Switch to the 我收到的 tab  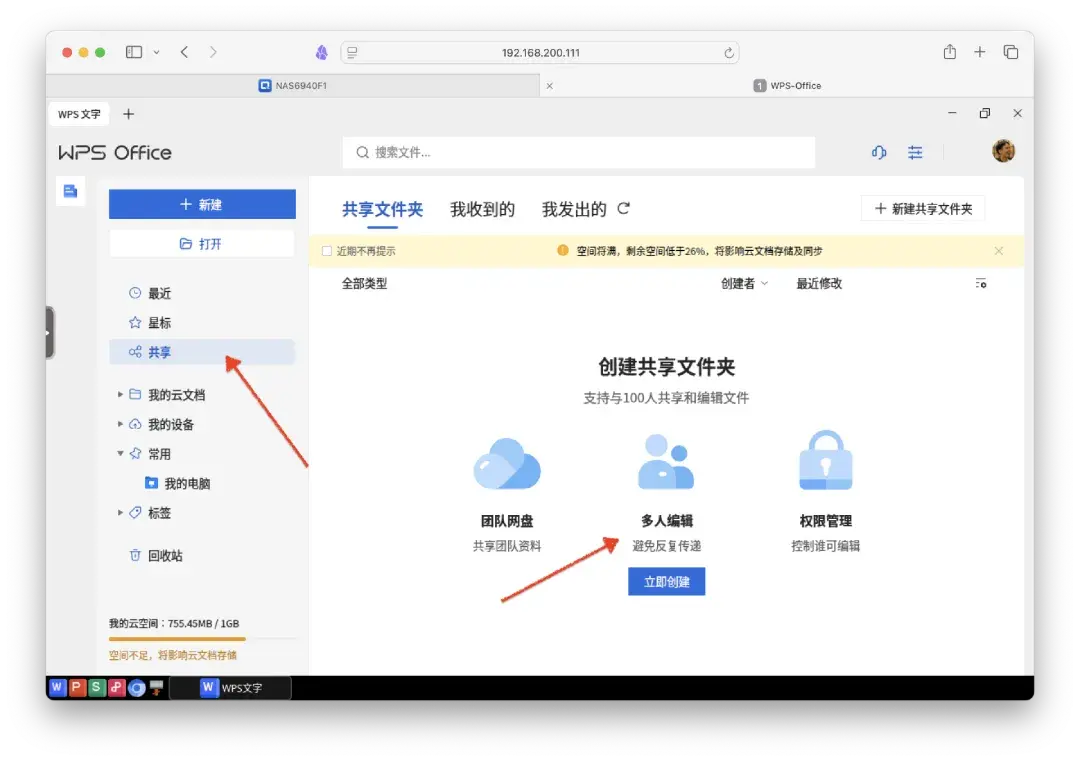[x=483, y=209]
